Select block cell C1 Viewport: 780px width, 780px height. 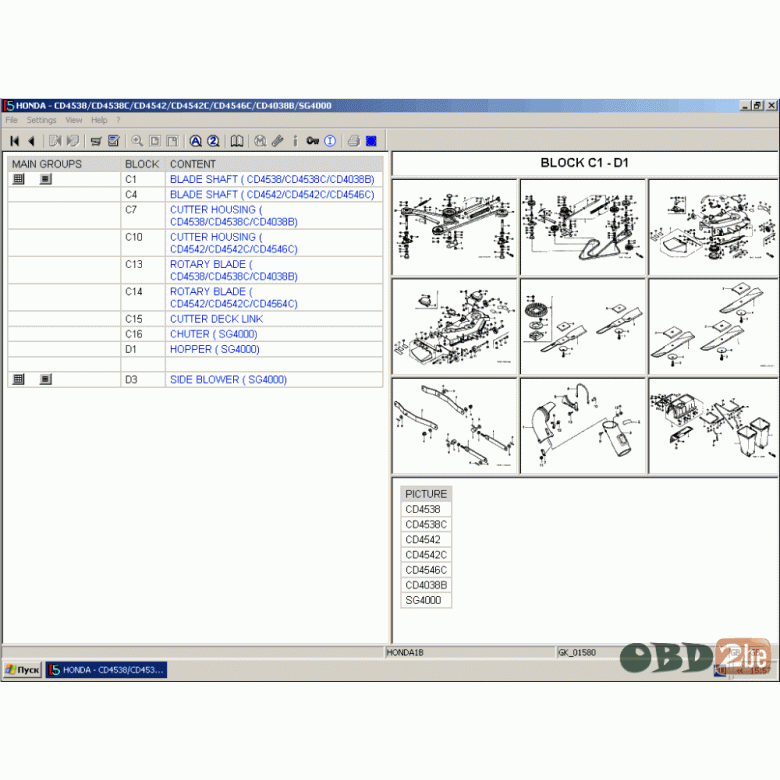tap(143, 180)
